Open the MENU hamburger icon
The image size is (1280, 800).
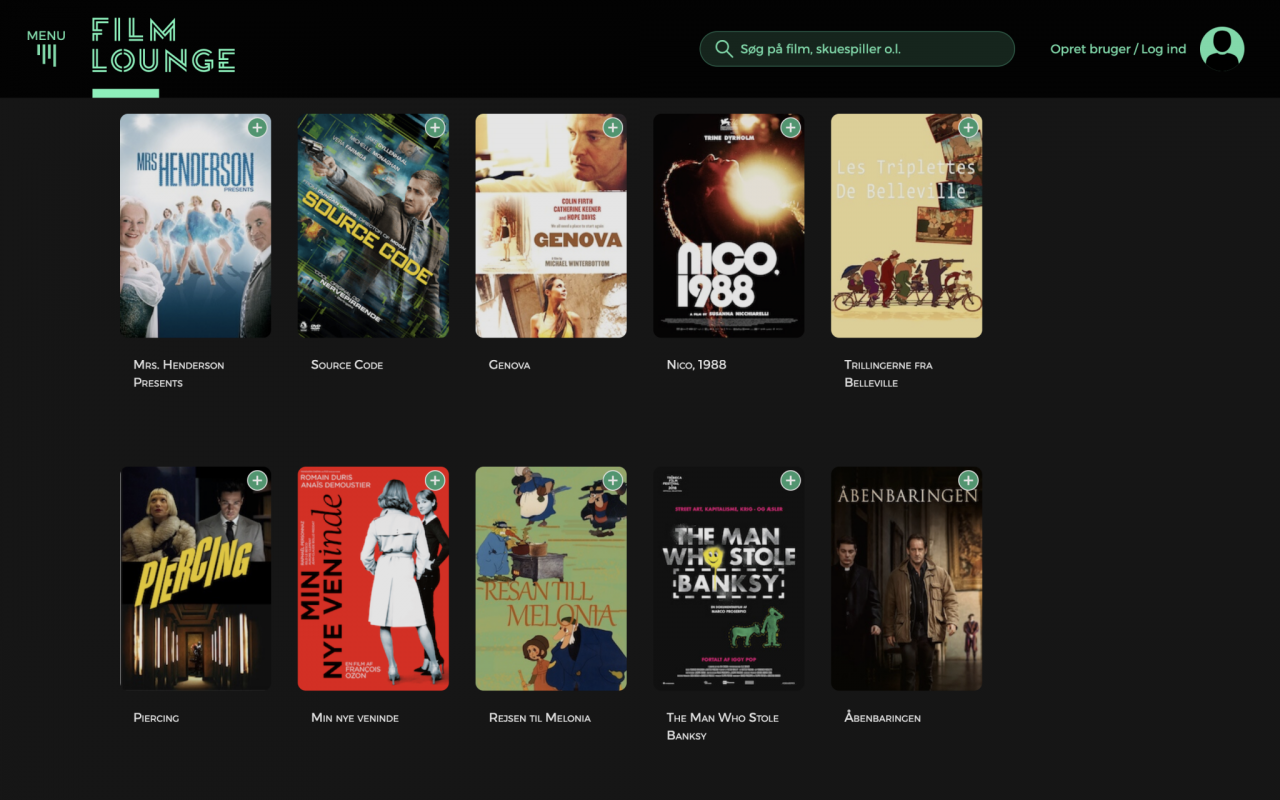point(46,48)
